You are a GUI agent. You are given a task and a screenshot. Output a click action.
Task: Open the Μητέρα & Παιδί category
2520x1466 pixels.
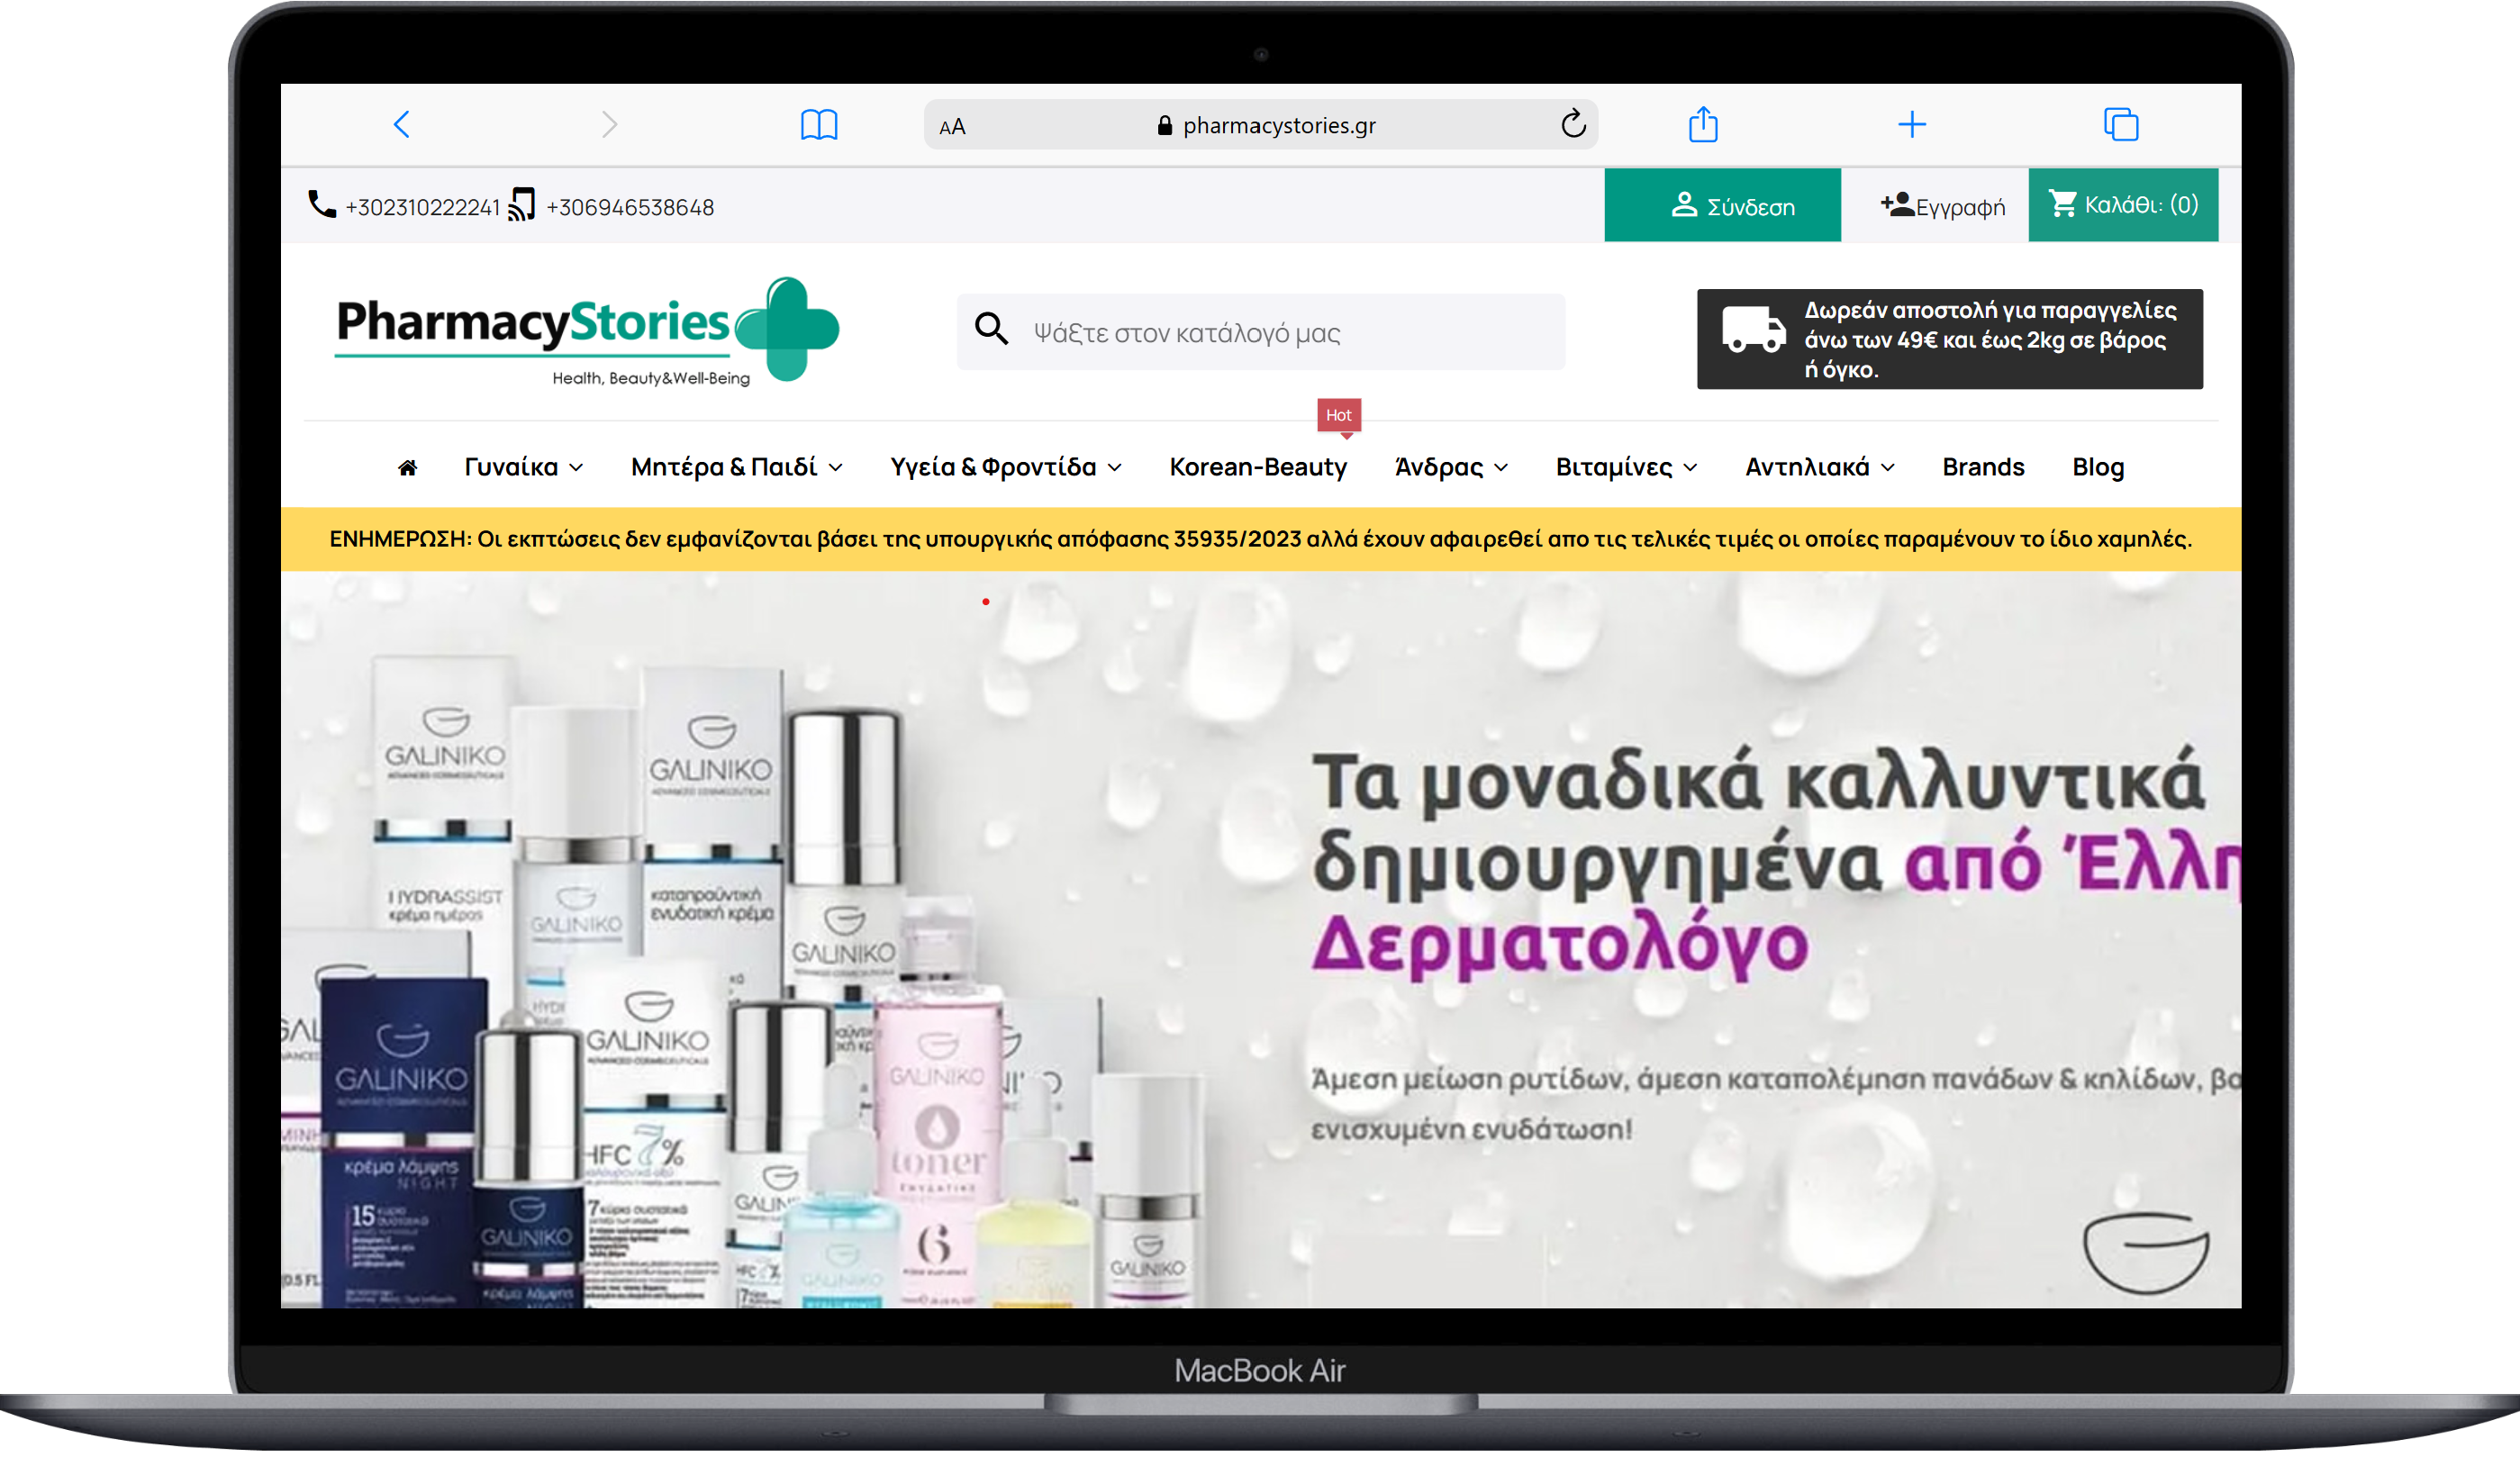tap(724, 468)
